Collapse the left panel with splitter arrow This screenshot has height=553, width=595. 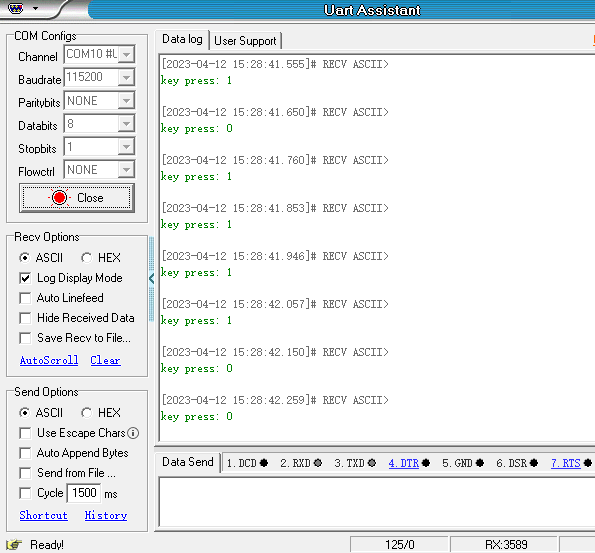point(151,279)
